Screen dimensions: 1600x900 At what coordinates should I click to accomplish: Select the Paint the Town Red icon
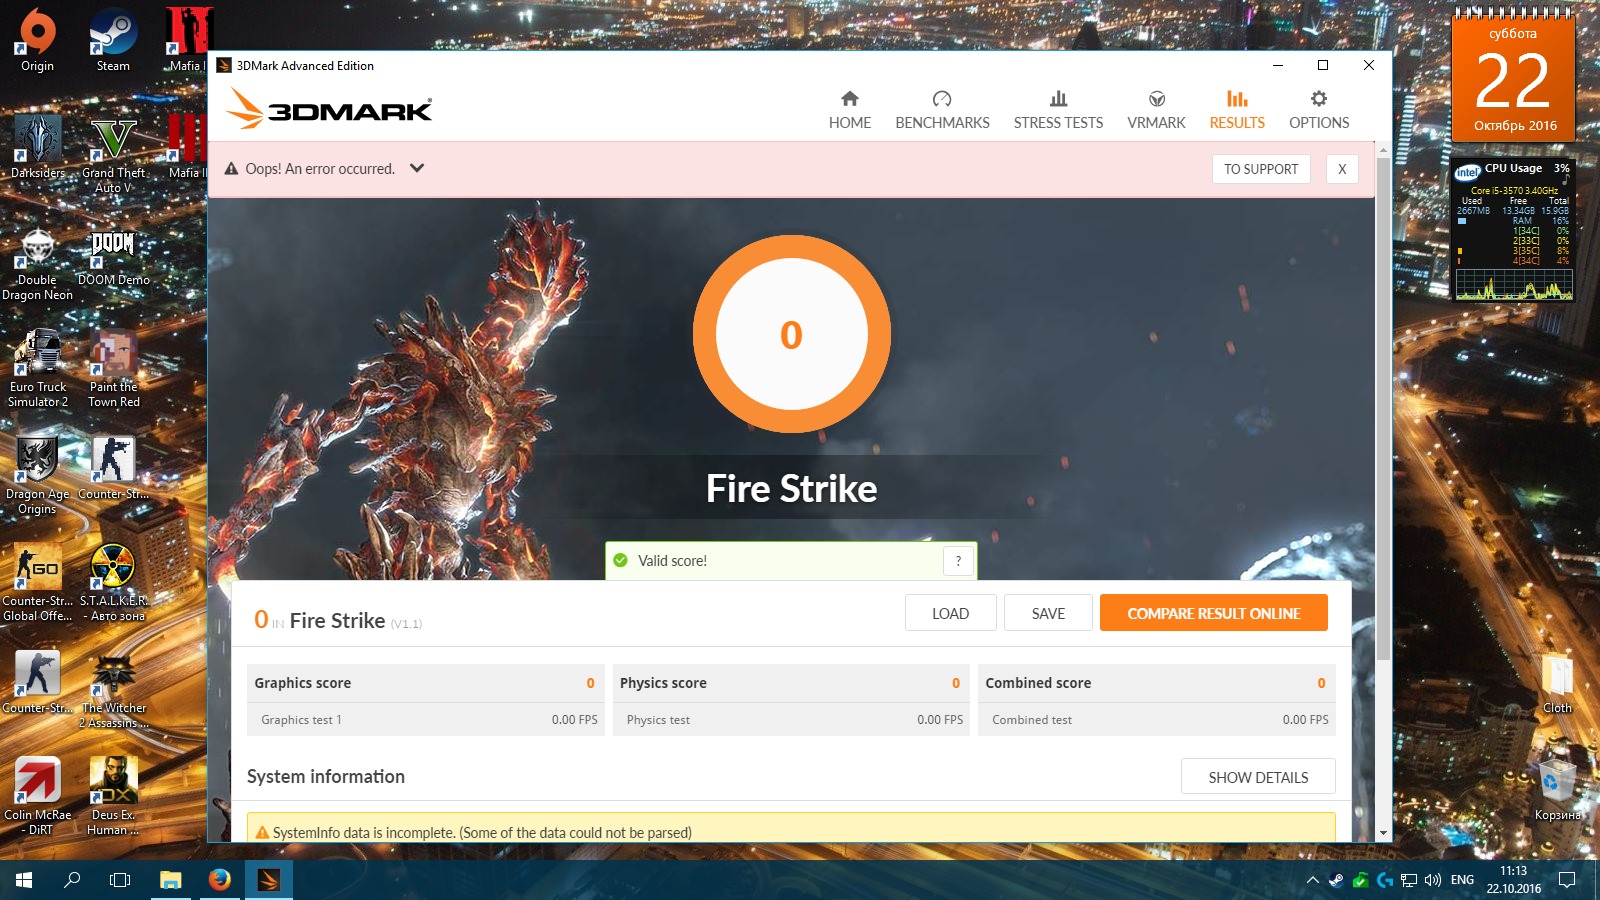pyautogui.click(x=113, y=369)
